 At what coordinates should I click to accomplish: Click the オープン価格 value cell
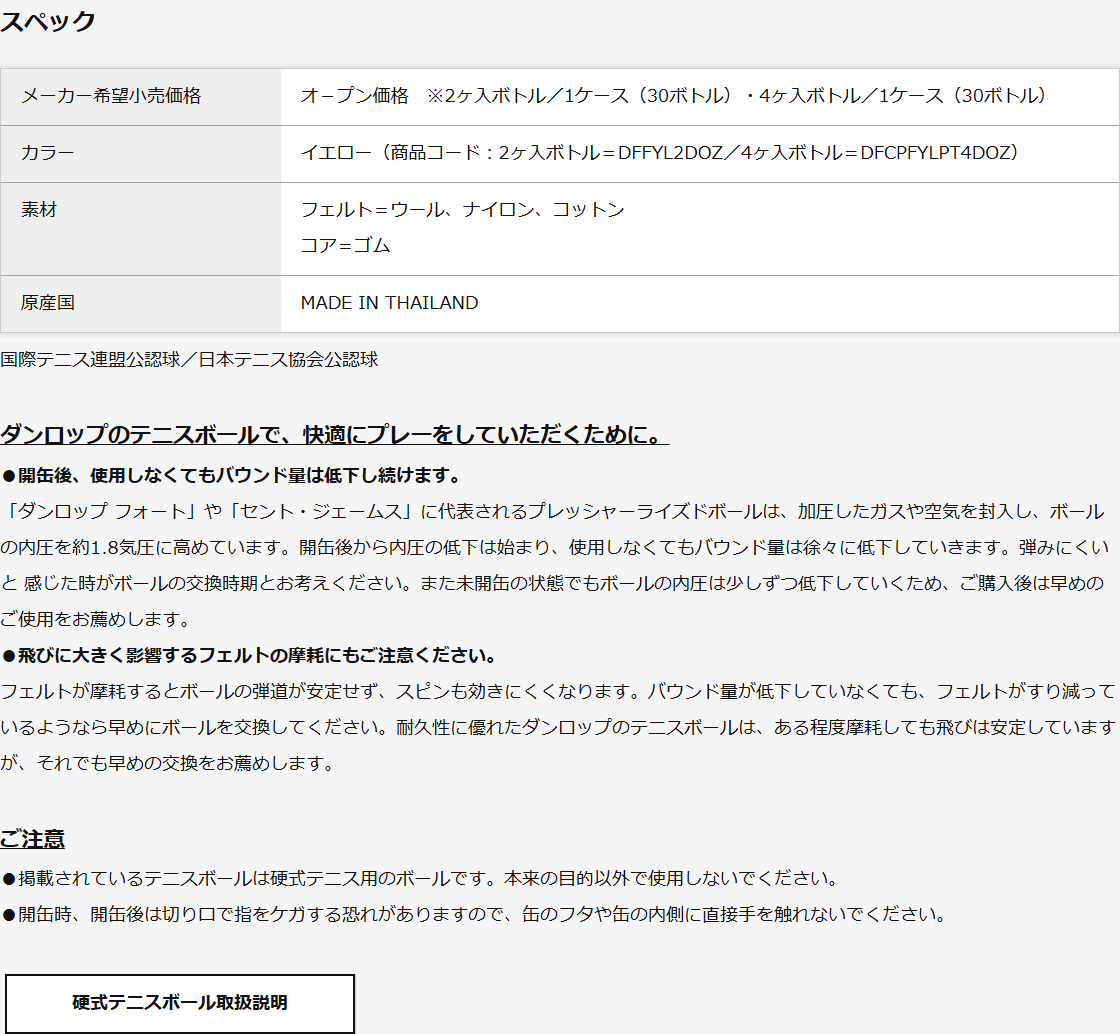pyautogui.click(x=699, y=96)
